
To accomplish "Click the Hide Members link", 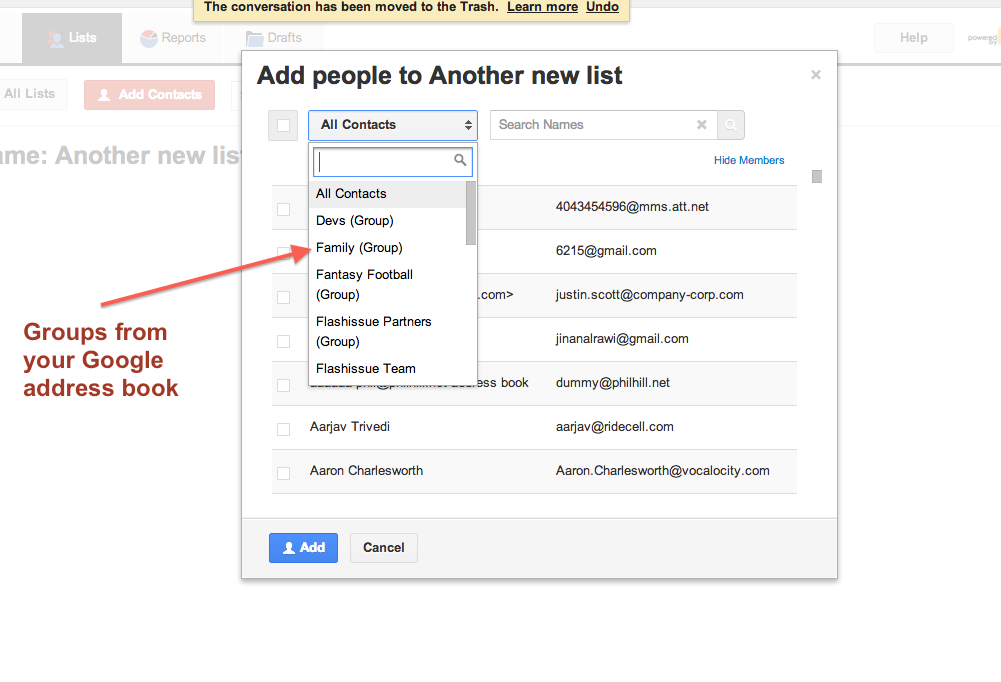I will click(749, 160).
